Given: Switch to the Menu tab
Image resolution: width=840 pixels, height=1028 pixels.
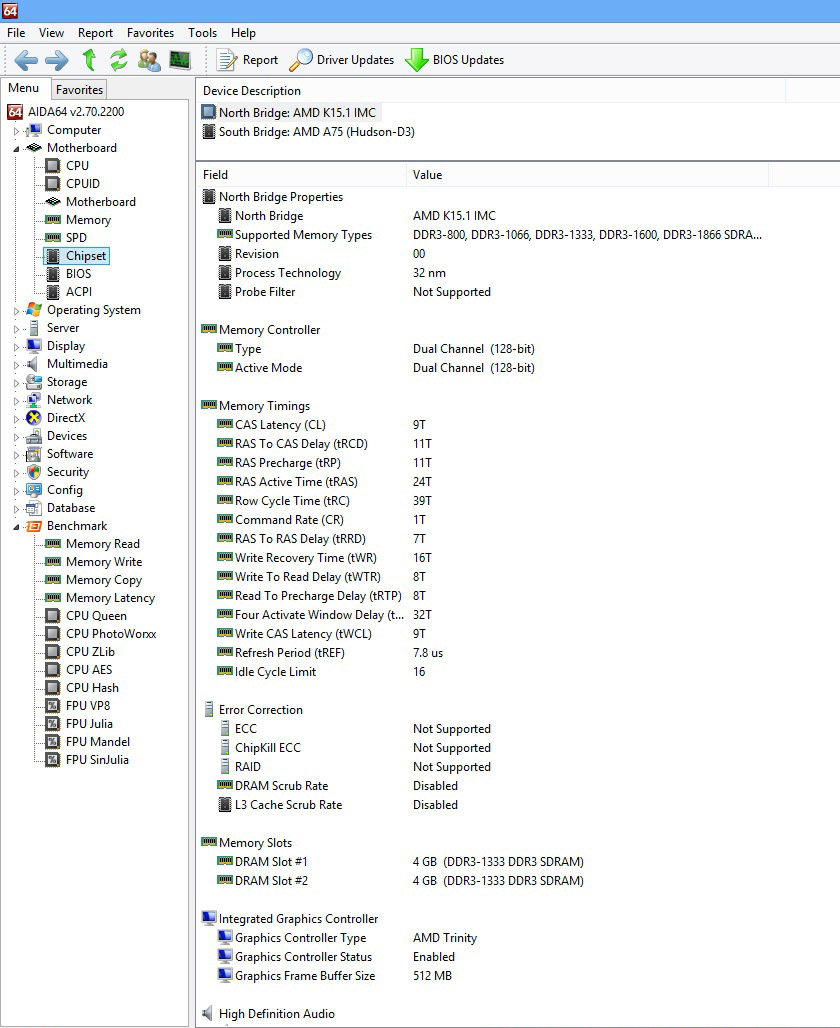Looking at the screenshot, I should 24,88.
